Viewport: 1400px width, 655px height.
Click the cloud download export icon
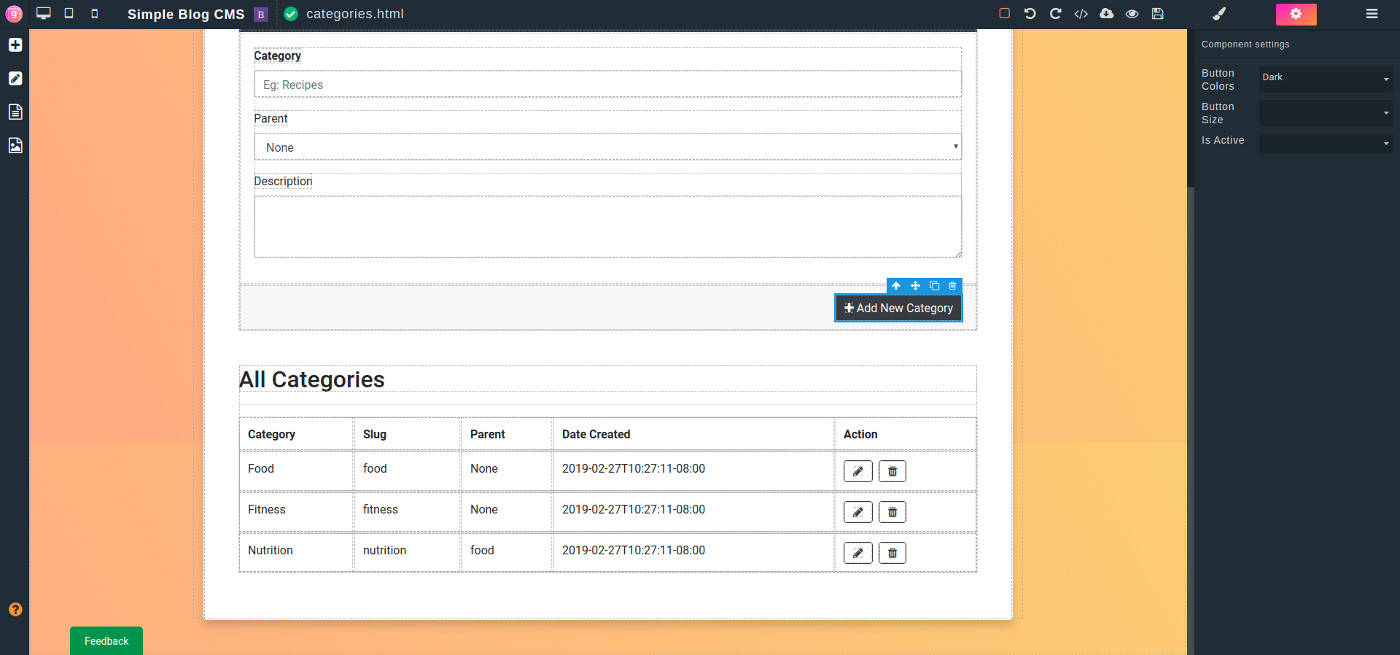coord(1106,14)
